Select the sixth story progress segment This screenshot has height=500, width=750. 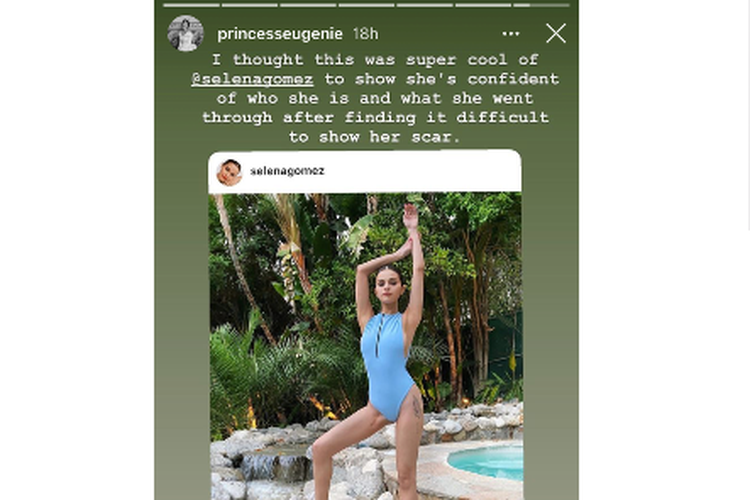[483, 4]
